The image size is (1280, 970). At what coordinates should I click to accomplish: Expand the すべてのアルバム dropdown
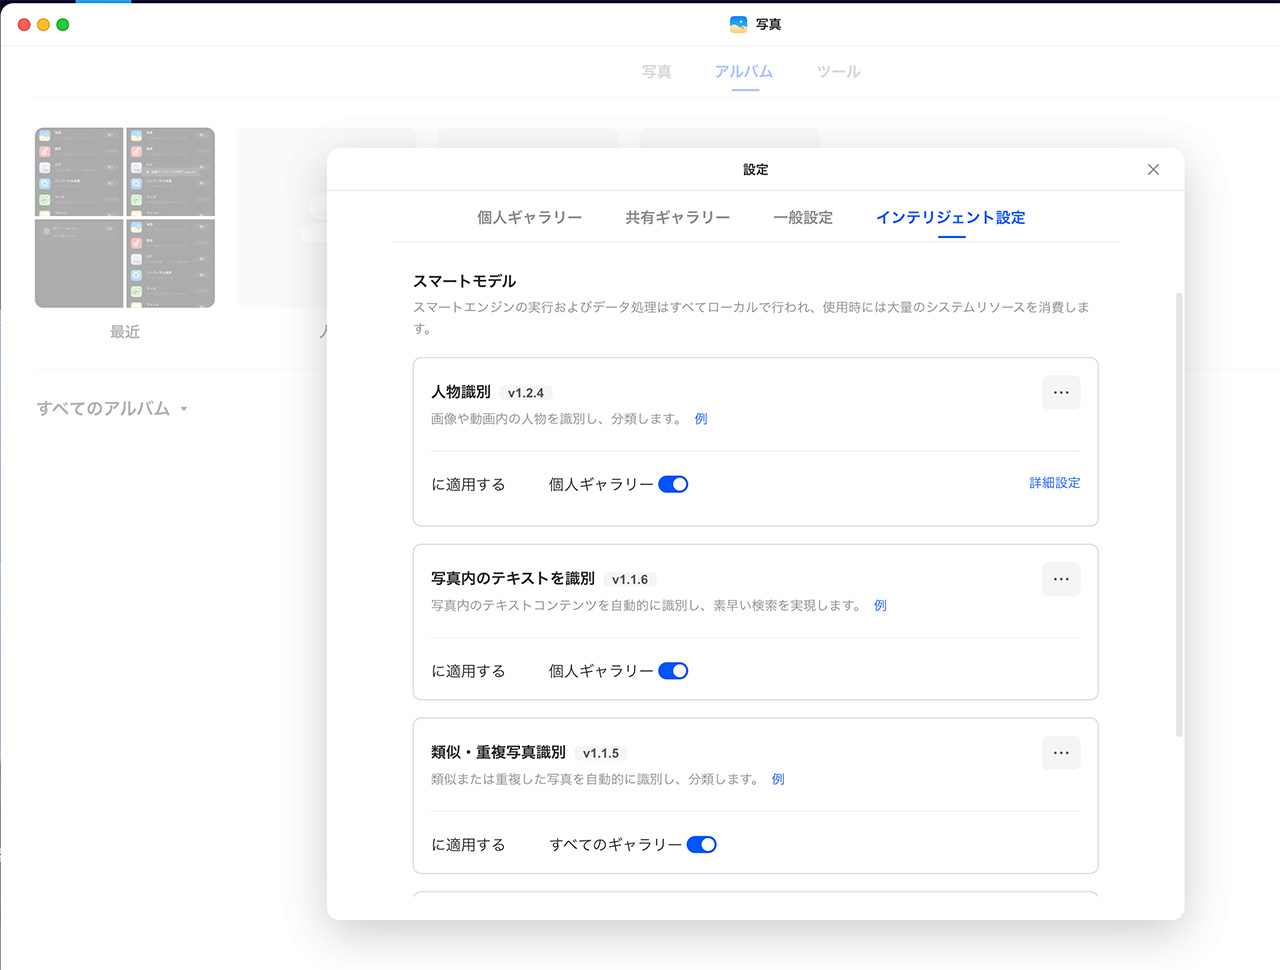click(112, 408)
